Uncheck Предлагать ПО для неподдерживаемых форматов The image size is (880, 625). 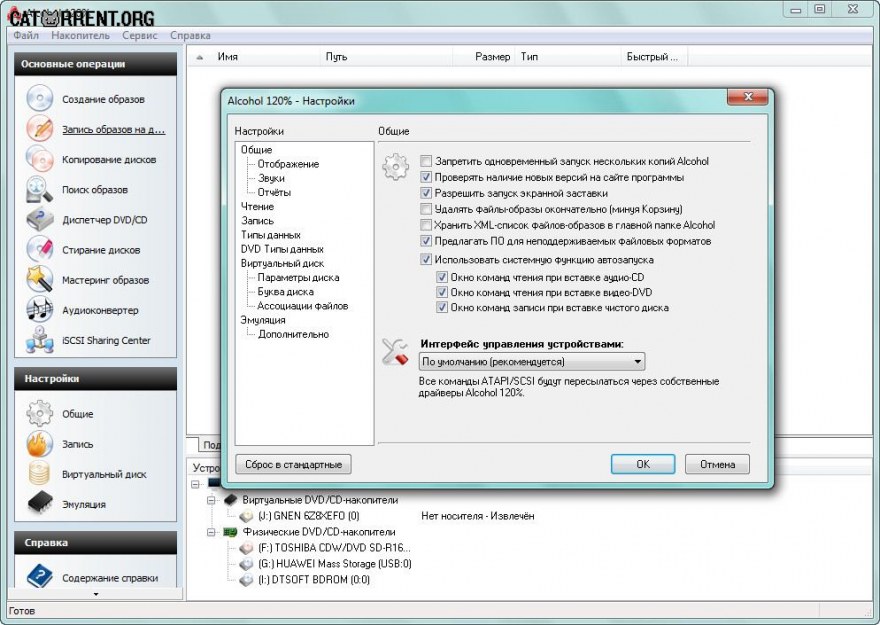(x=426, y=241)
